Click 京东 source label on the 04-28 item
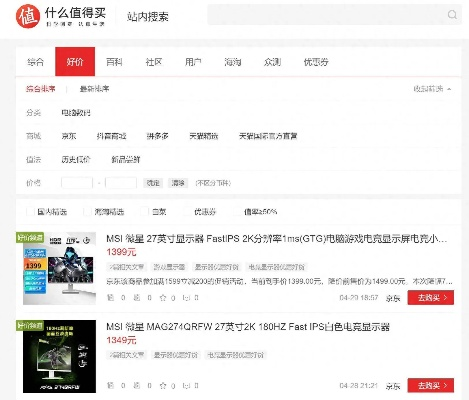 click(x=393, y=386)
